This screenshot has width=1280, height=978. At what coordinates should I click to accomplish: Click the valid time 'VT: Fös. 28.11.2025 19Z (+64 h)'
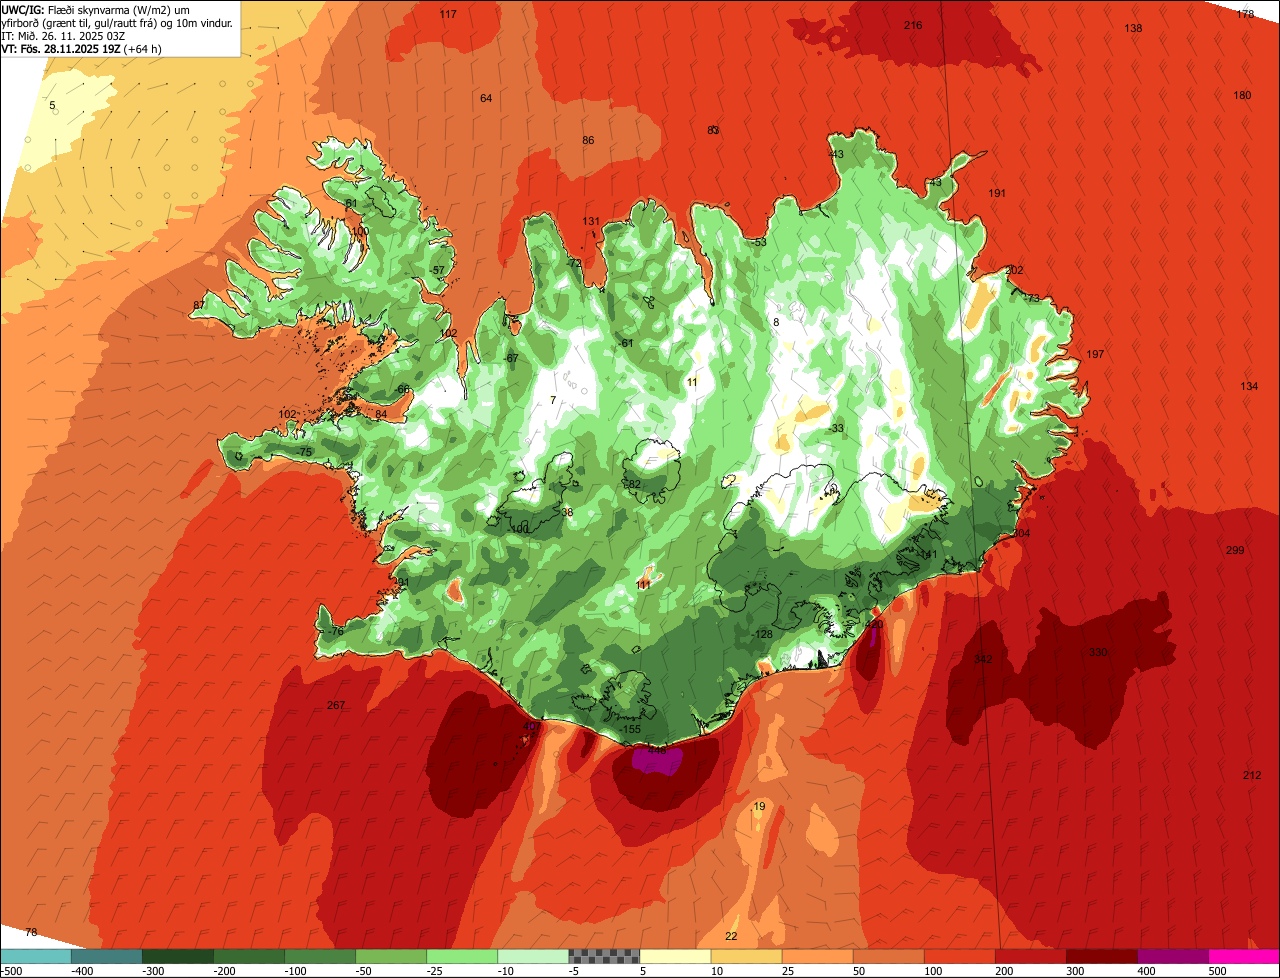coord(82,48)
